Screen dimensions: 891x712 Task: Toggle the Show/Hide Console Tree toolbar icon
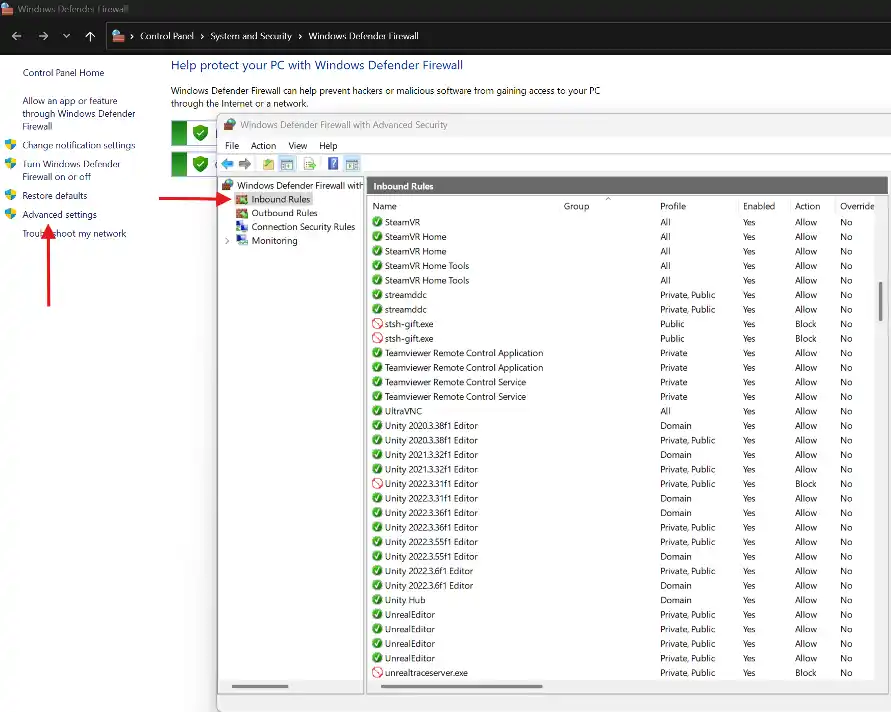click(x=287, y=164)
